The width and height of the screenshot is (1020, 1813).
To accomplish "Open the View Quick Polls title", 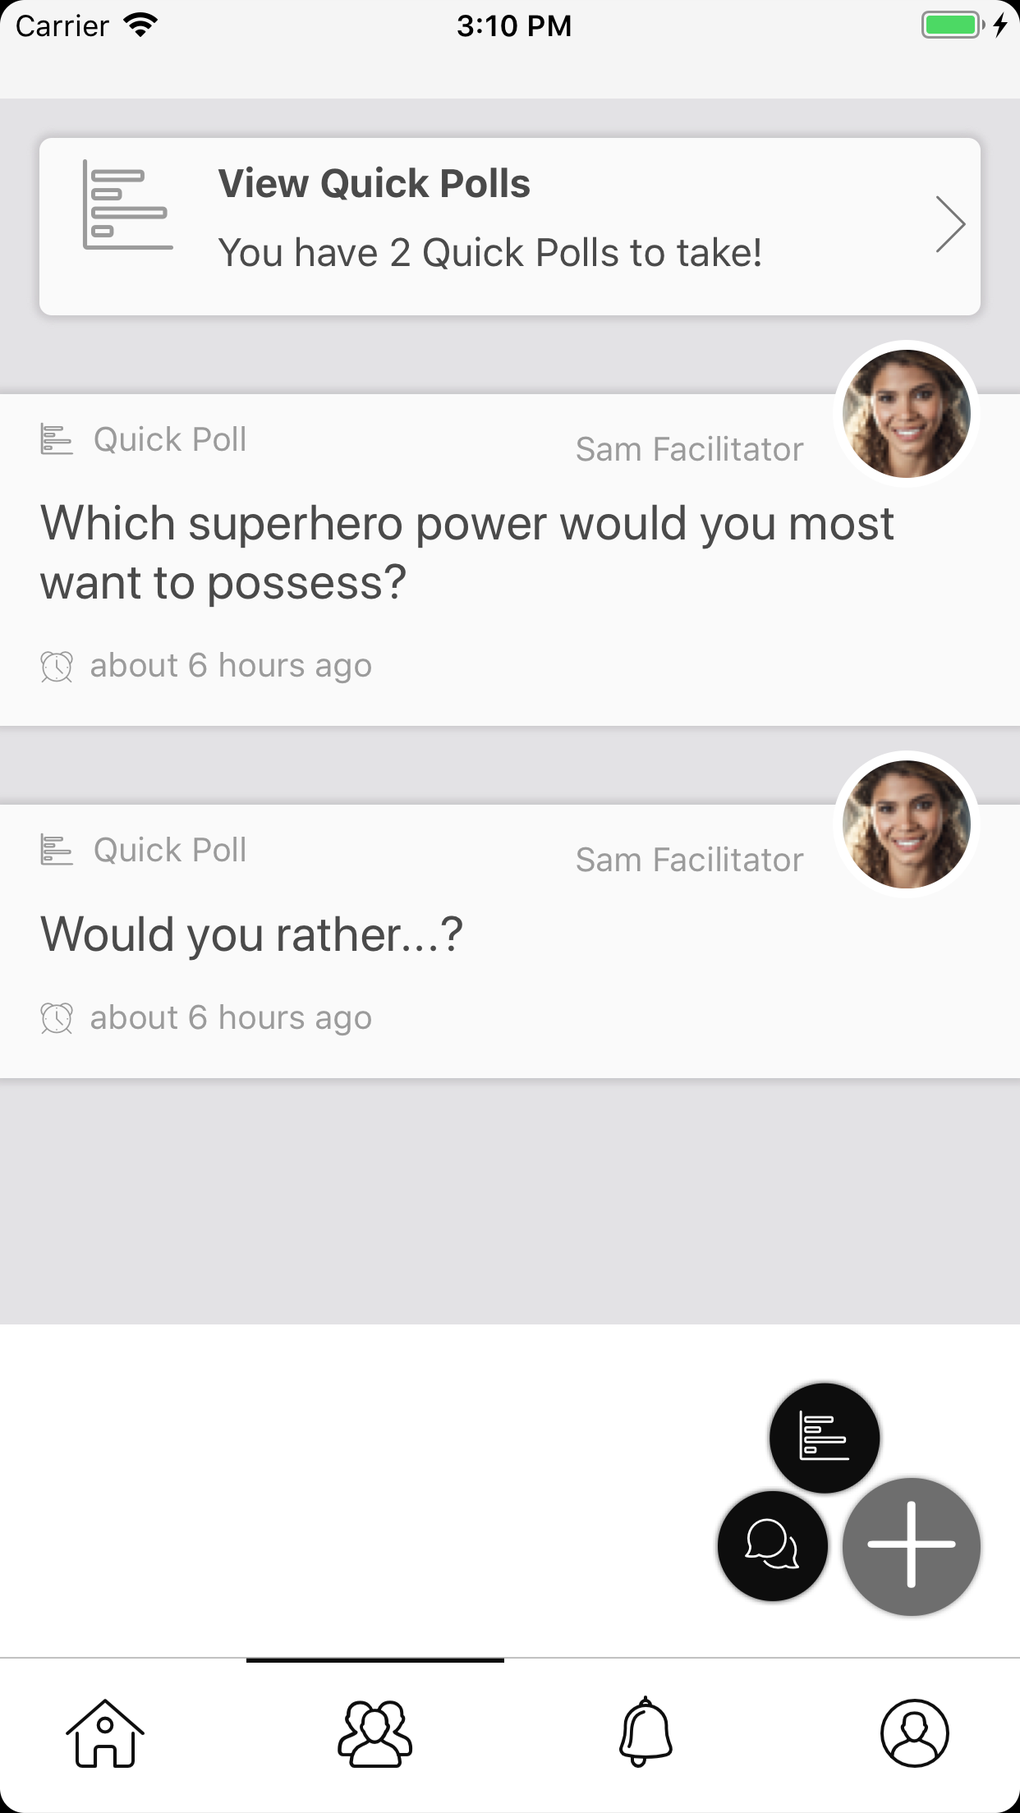I will coord(374,184).
